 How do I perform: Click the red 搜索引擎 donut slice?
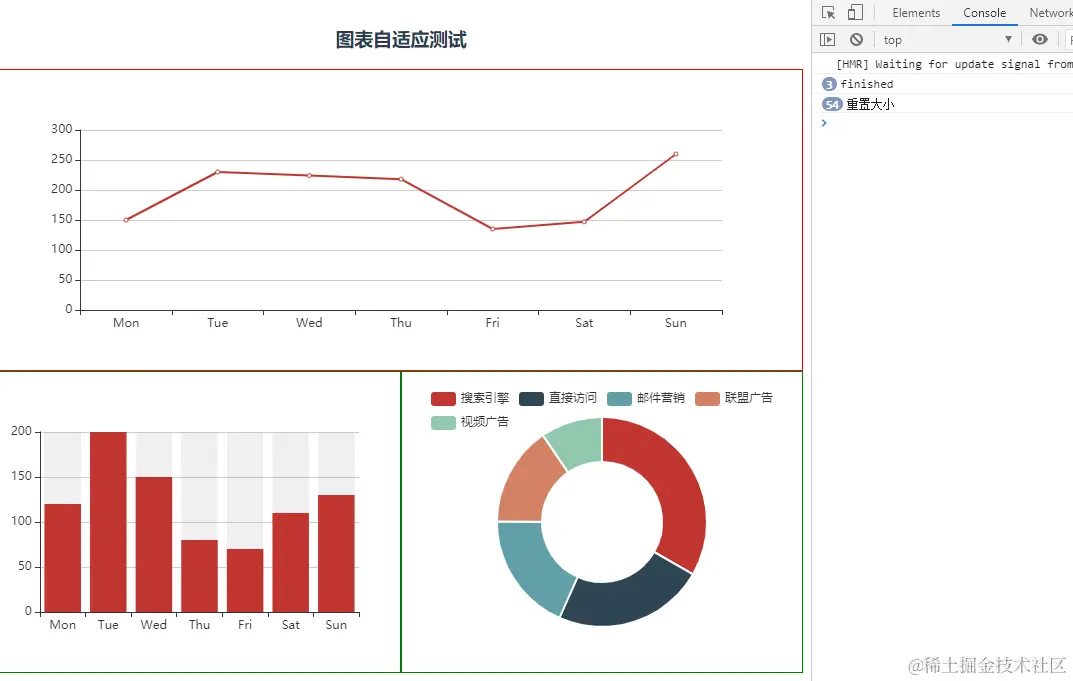click(674, 479)
